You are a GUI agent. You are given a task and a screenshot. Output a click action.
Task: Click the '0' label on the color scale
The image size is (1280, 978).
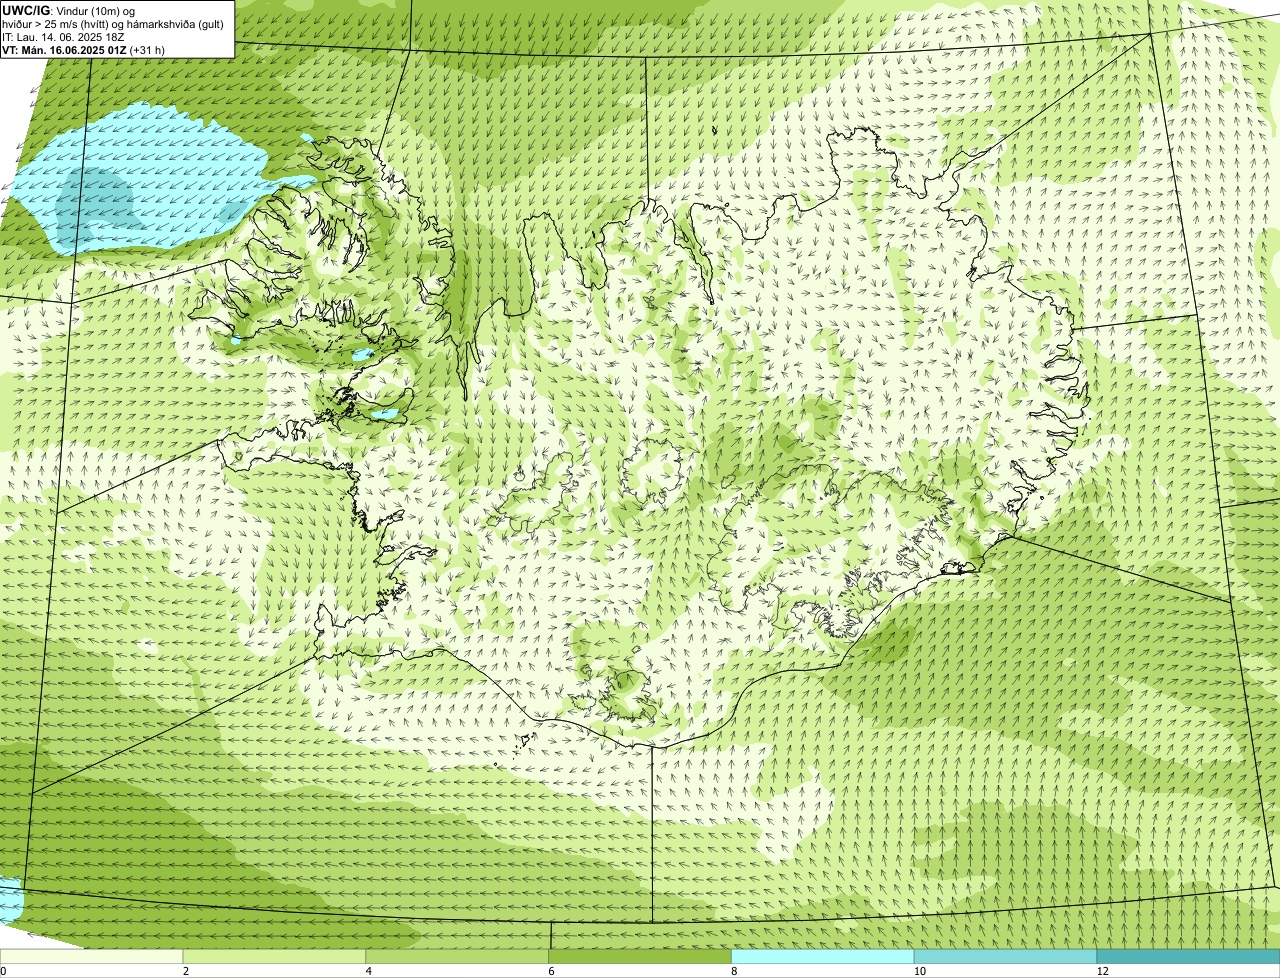click(x=3, y=971)
